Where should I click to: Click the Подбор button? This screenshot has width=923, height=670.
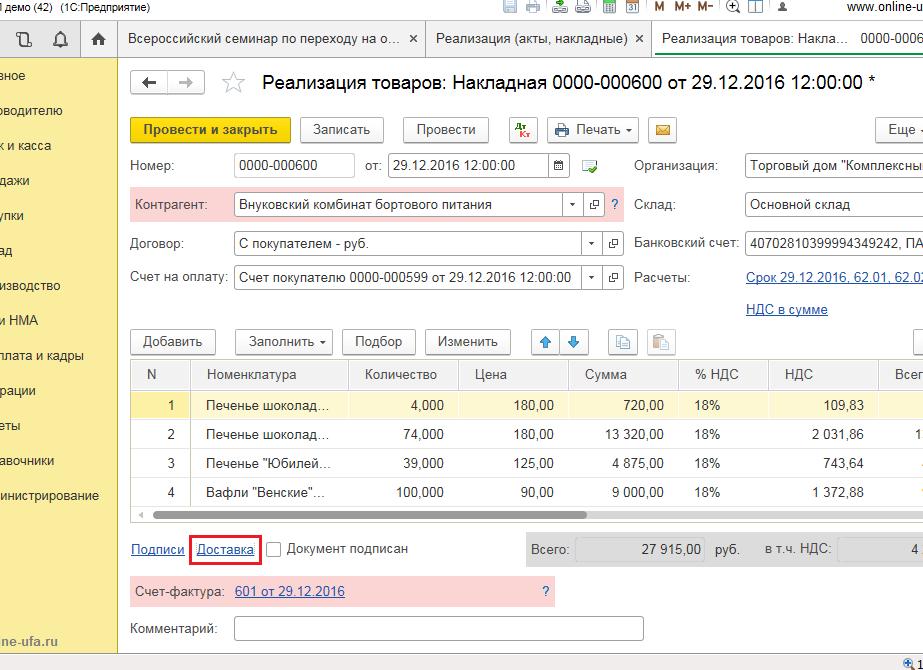[379, 342]
